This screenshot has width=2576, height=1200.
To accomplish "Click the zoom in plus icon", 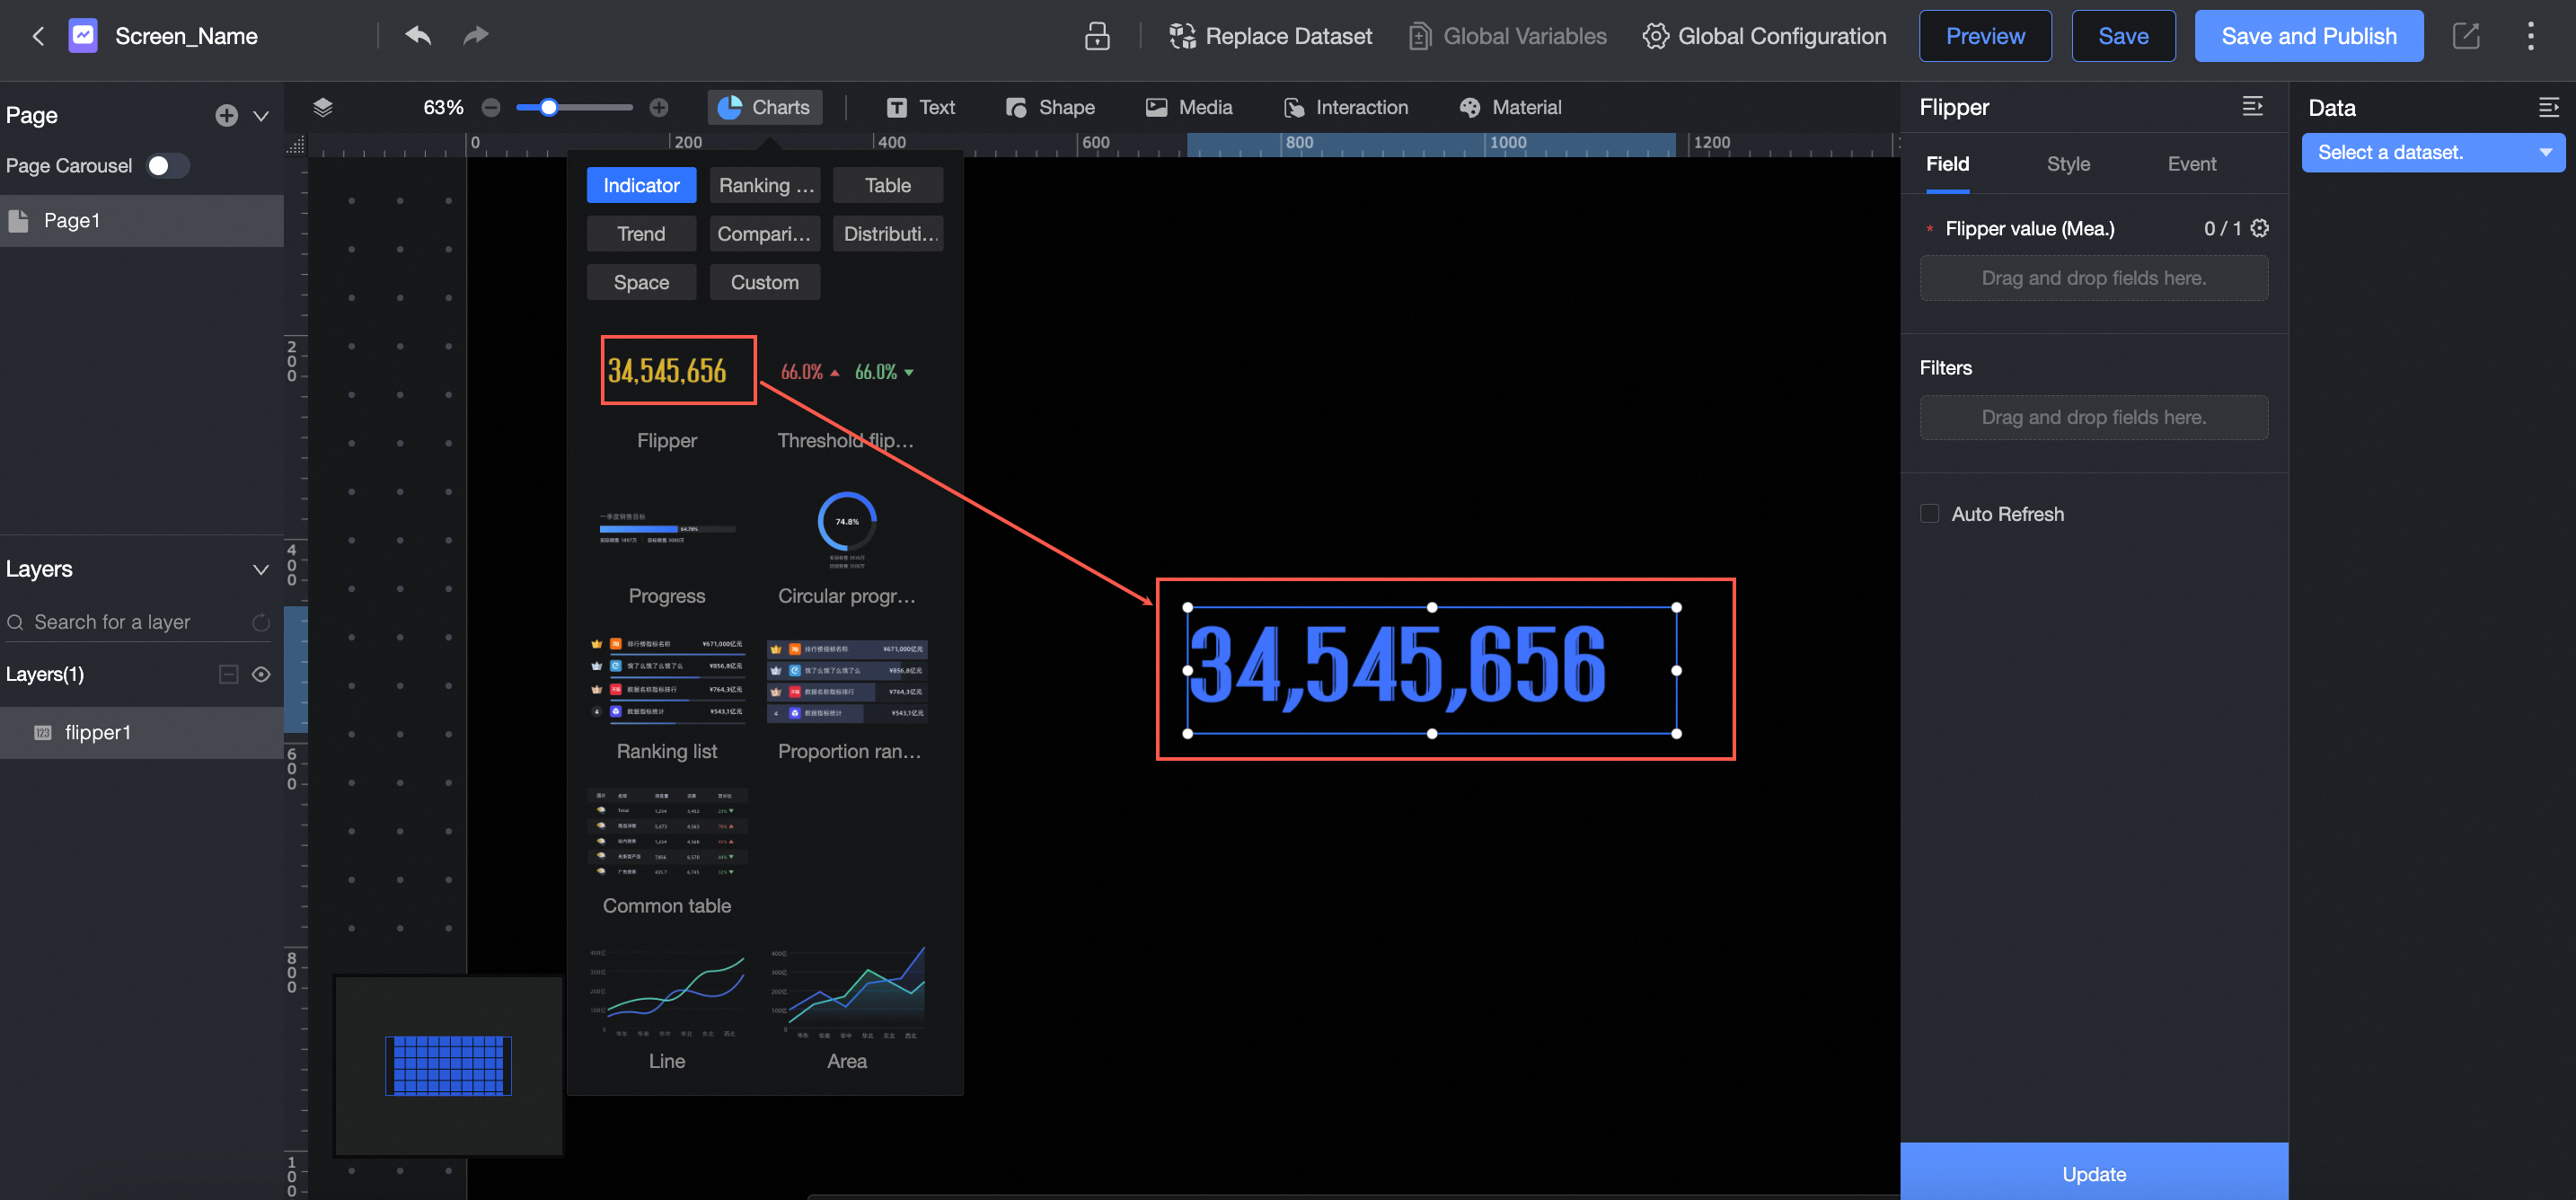I will click(659, 107).
